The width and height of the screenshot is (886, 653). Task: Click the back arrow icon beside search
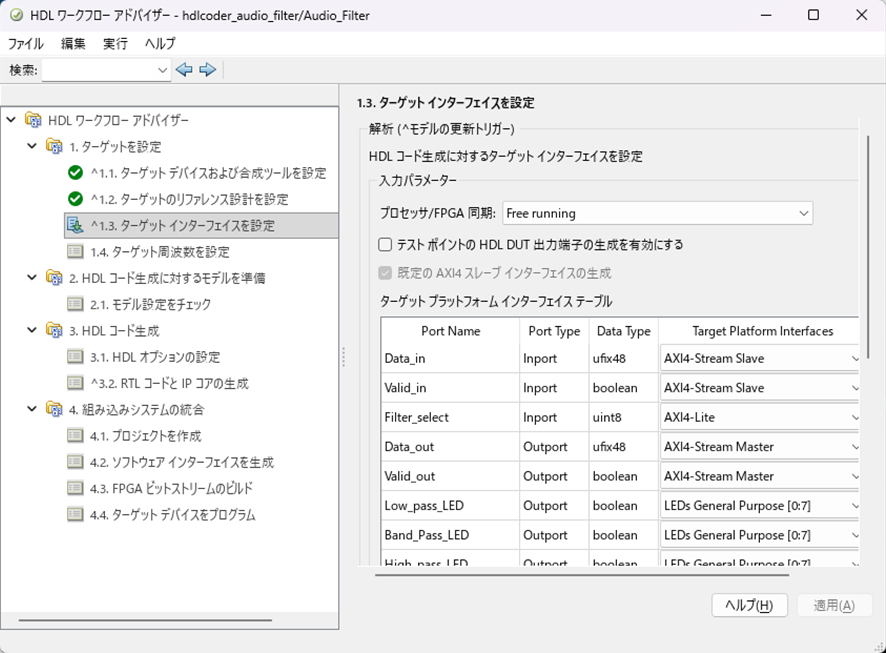point(184,70)
